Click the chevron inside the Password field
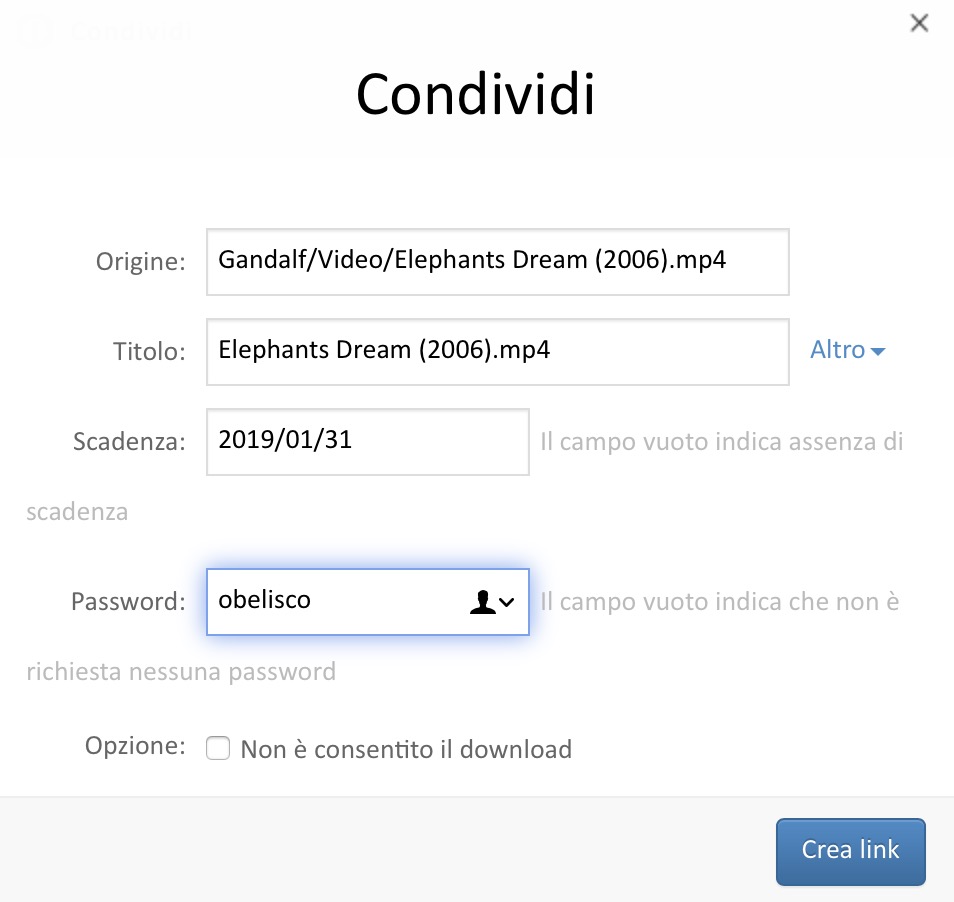The width and height of the screenshot is (954, 902). (507, 602)
